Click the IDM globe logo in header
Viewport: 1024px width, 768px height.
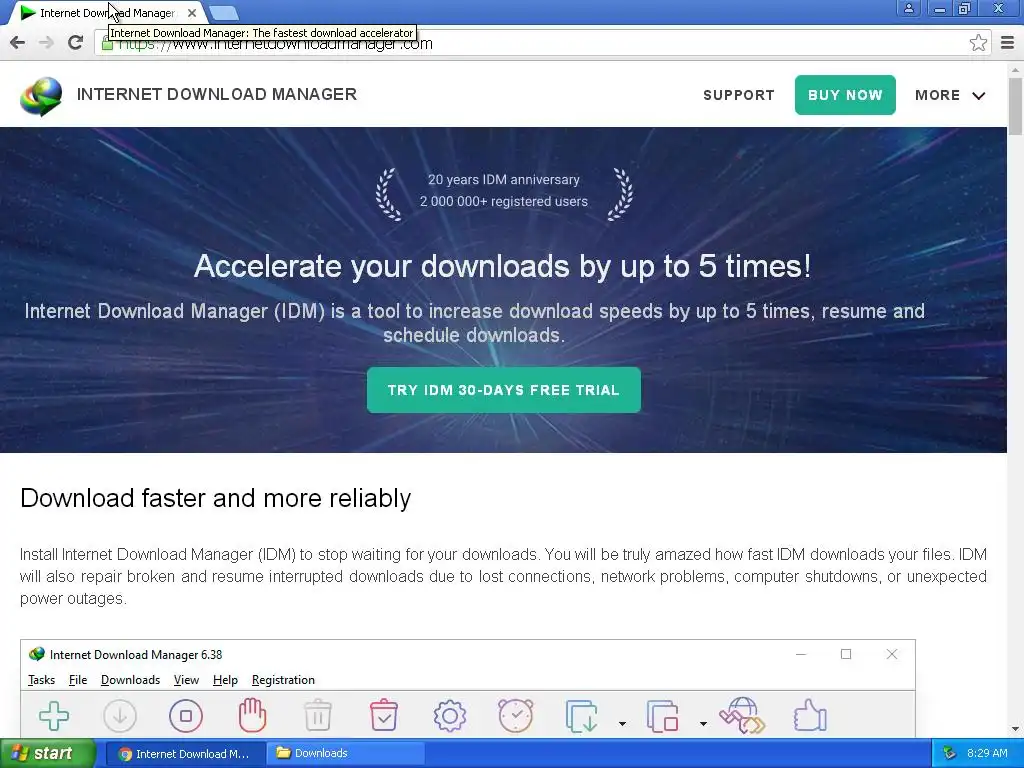pyautogui.click(x=41, y=95)
